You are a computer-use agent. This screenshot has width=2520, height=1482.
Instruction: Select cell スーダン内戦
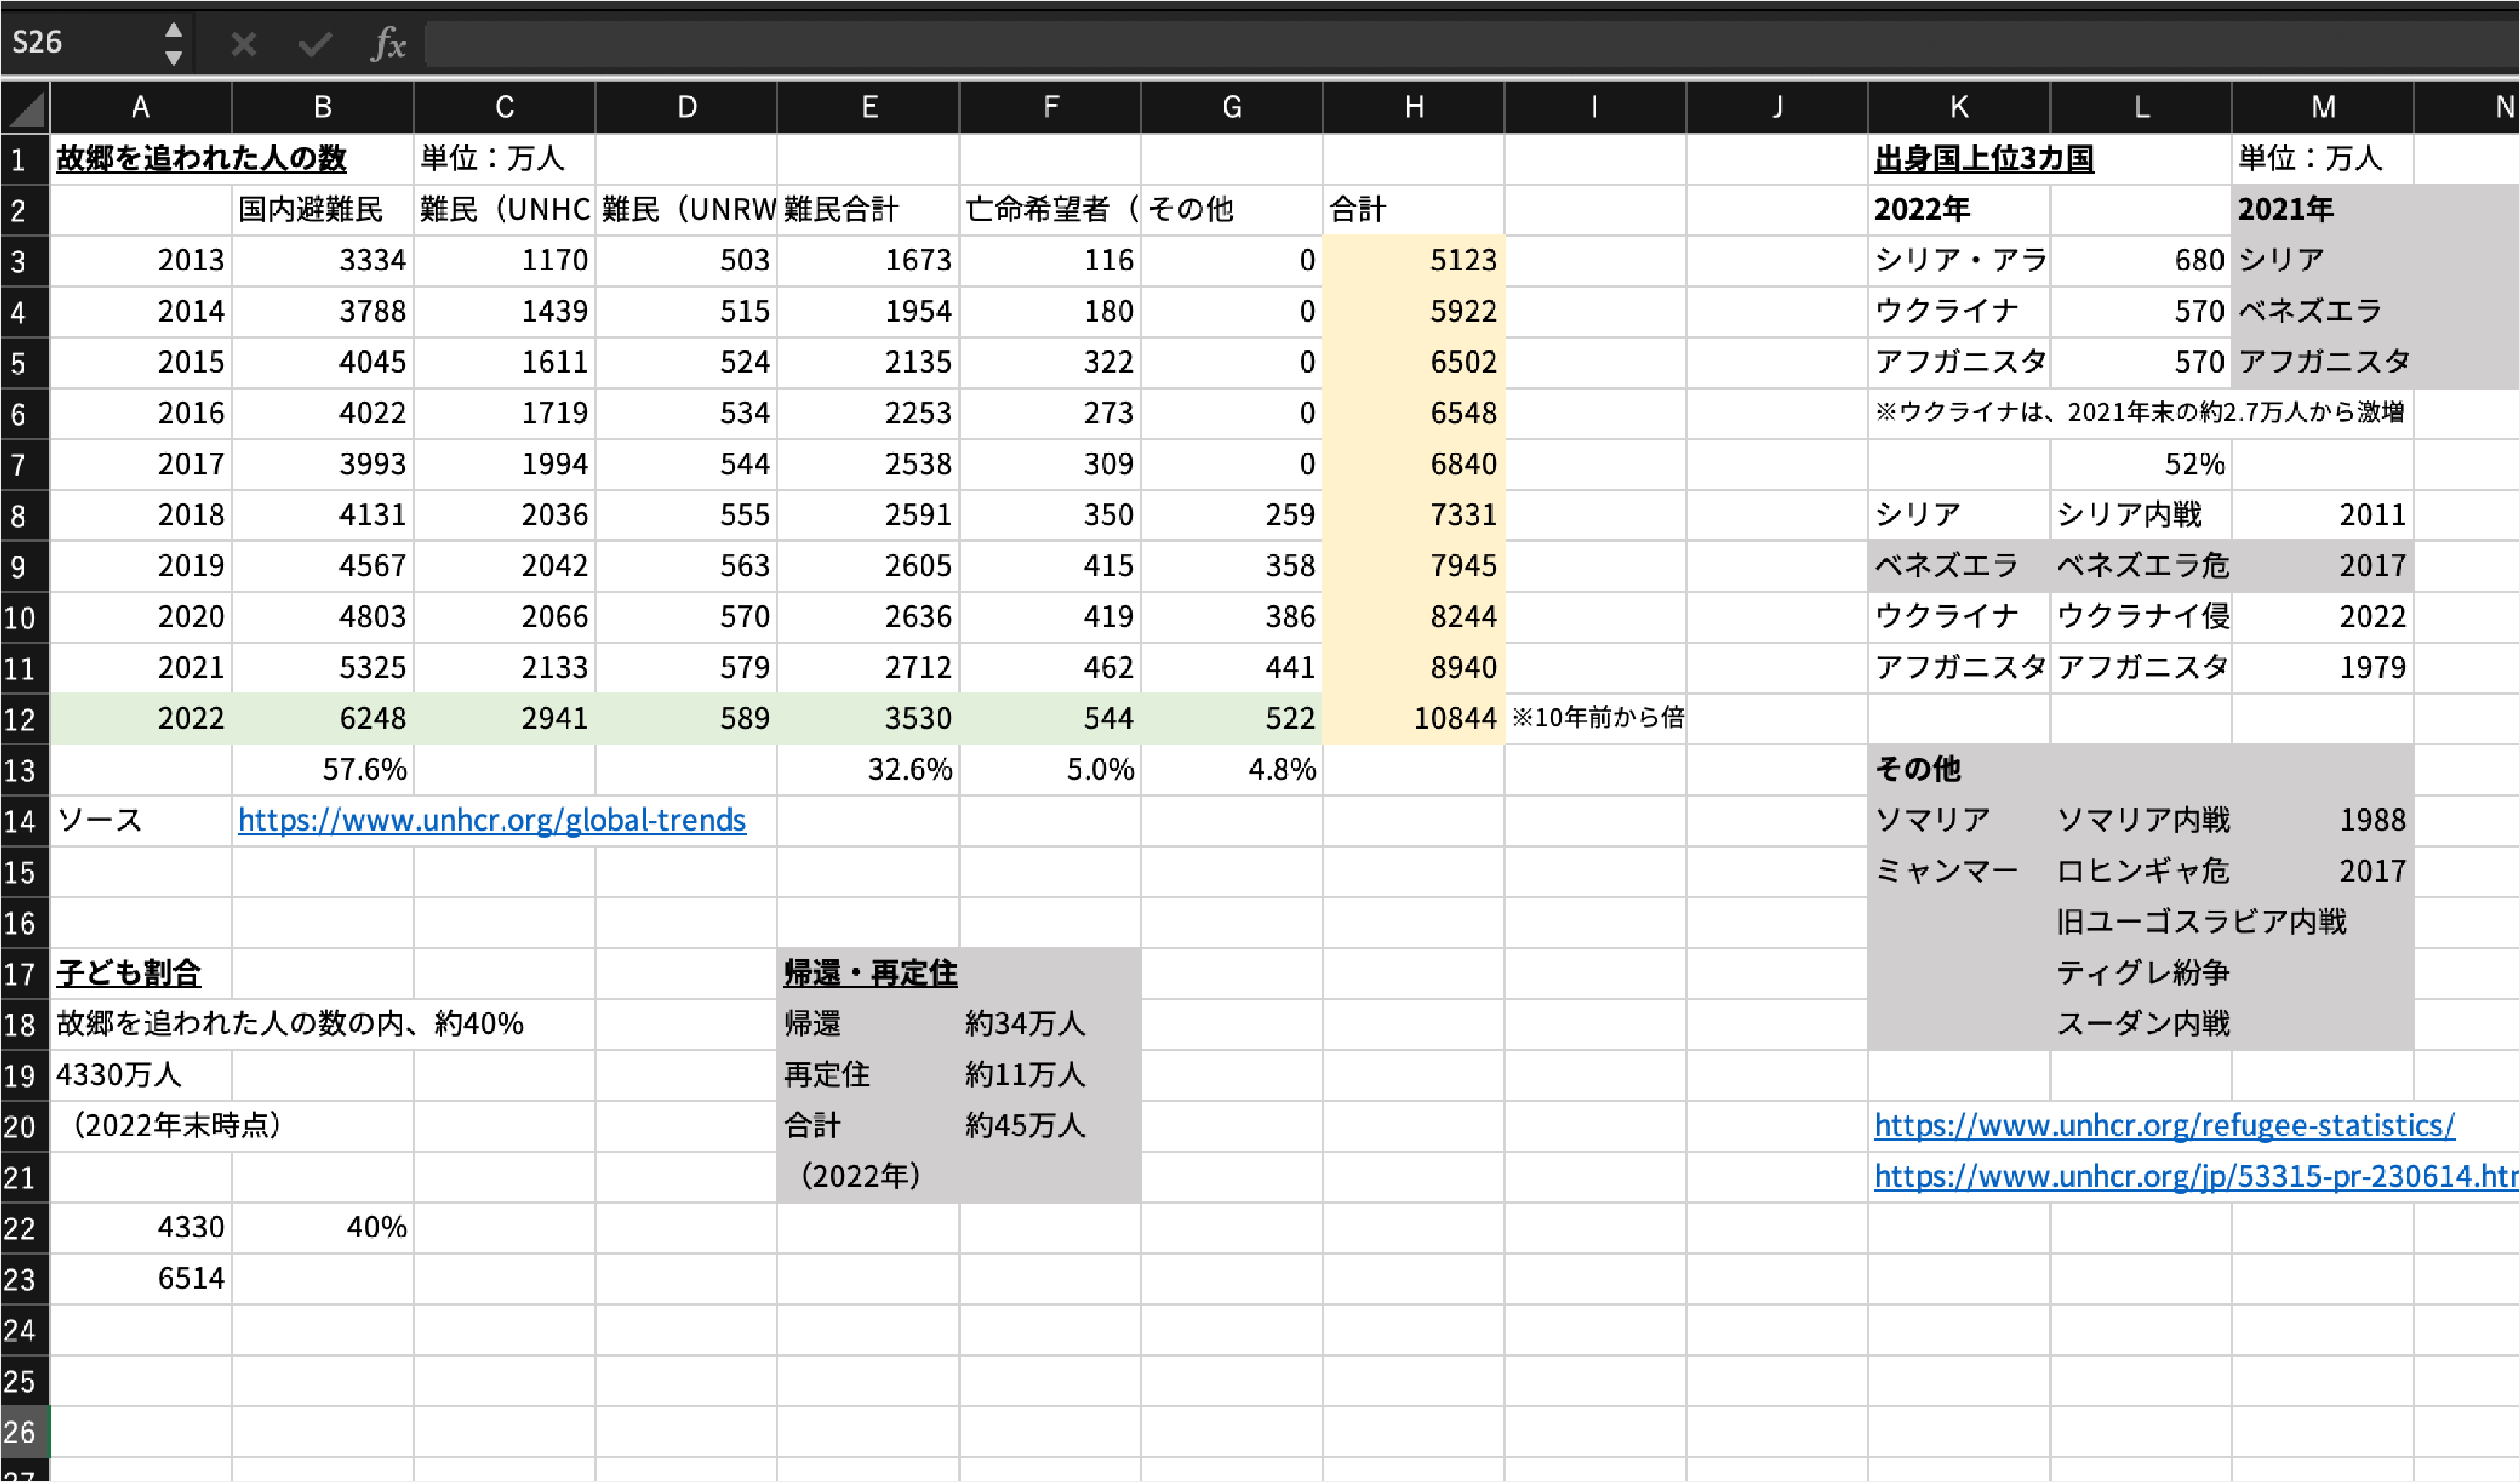[x=2141, y=1024]
